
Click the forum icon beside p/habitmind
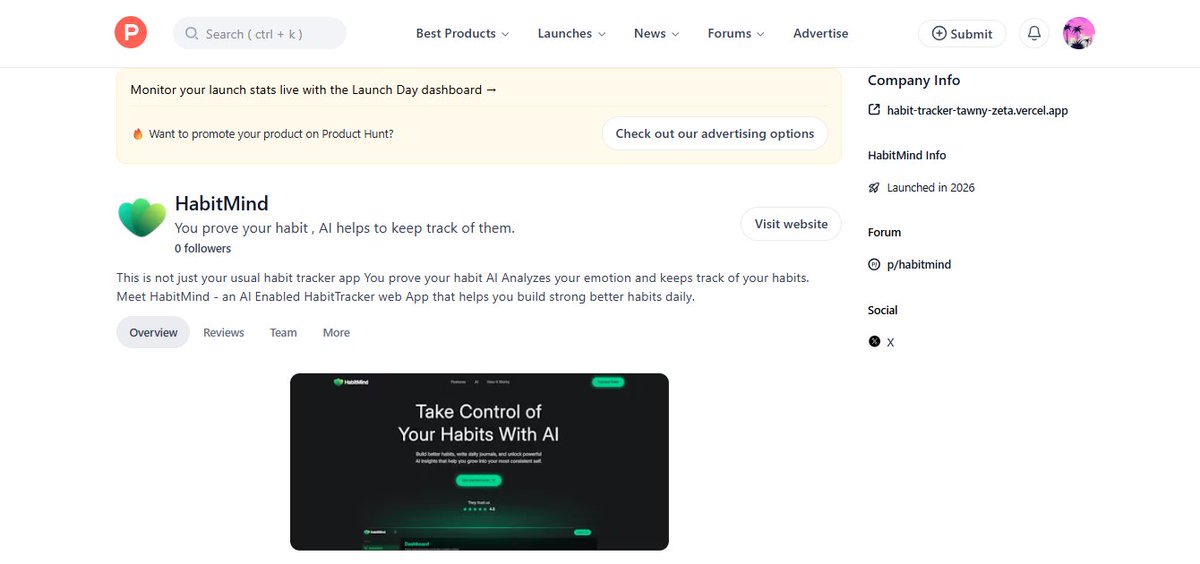click(874, 265)
